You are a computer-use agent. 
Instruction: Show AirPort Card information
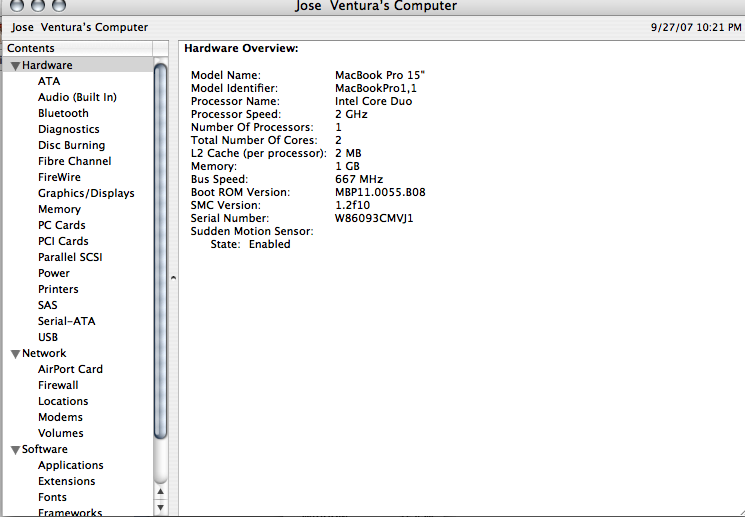click(70, 369)
